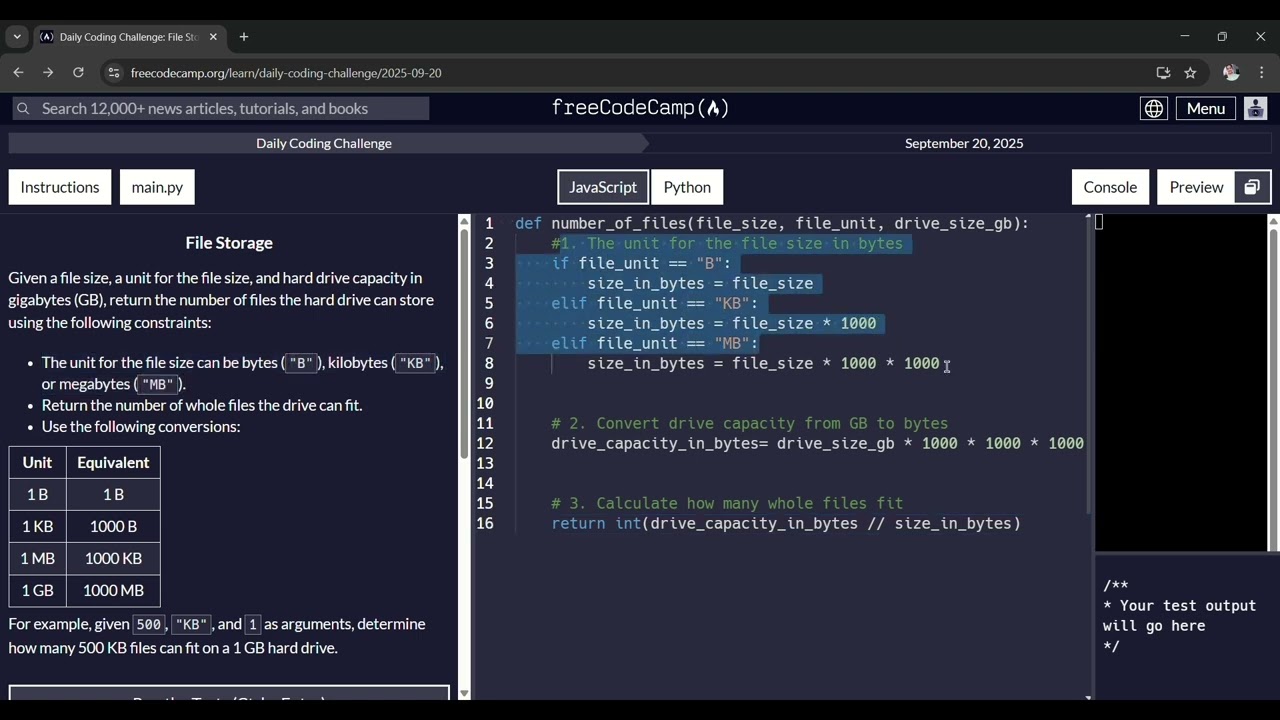The image size is (1280, 720).
Task: Click the return statement on line 16
Action: [x=786, y=523]
